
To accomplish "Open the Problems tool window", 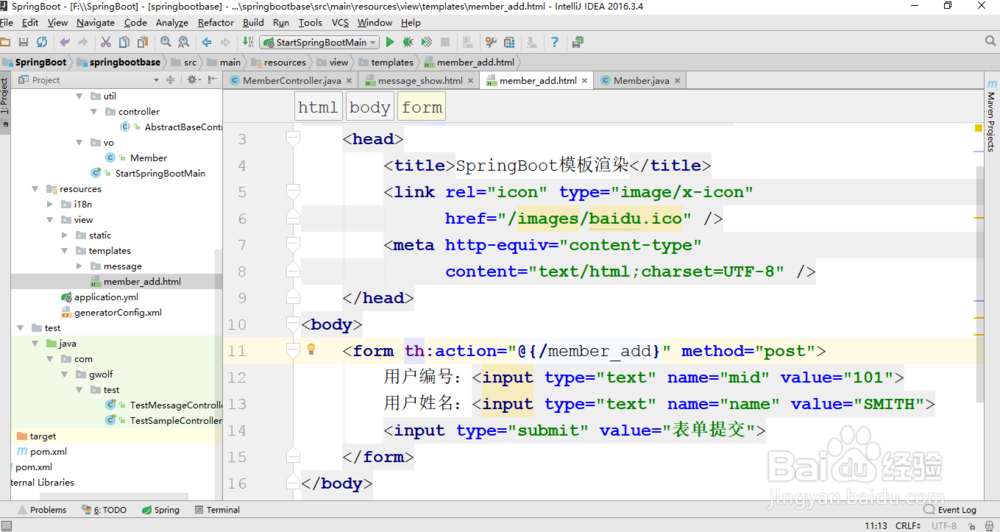I will coord(42,510).
